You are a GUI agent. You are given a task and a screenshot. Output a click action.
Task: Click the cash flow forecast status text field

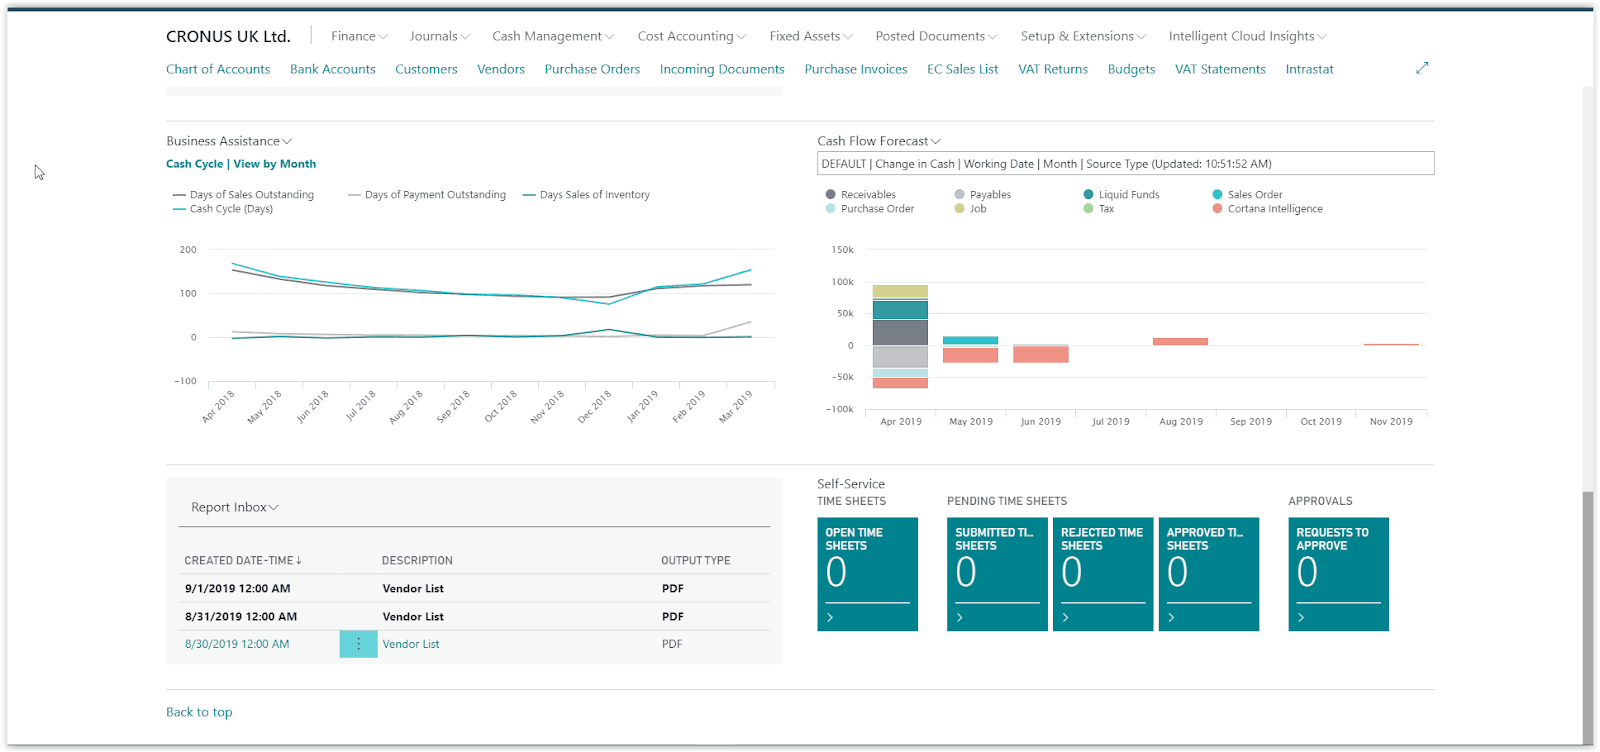pyautogui.click(x=1125, y=163)
